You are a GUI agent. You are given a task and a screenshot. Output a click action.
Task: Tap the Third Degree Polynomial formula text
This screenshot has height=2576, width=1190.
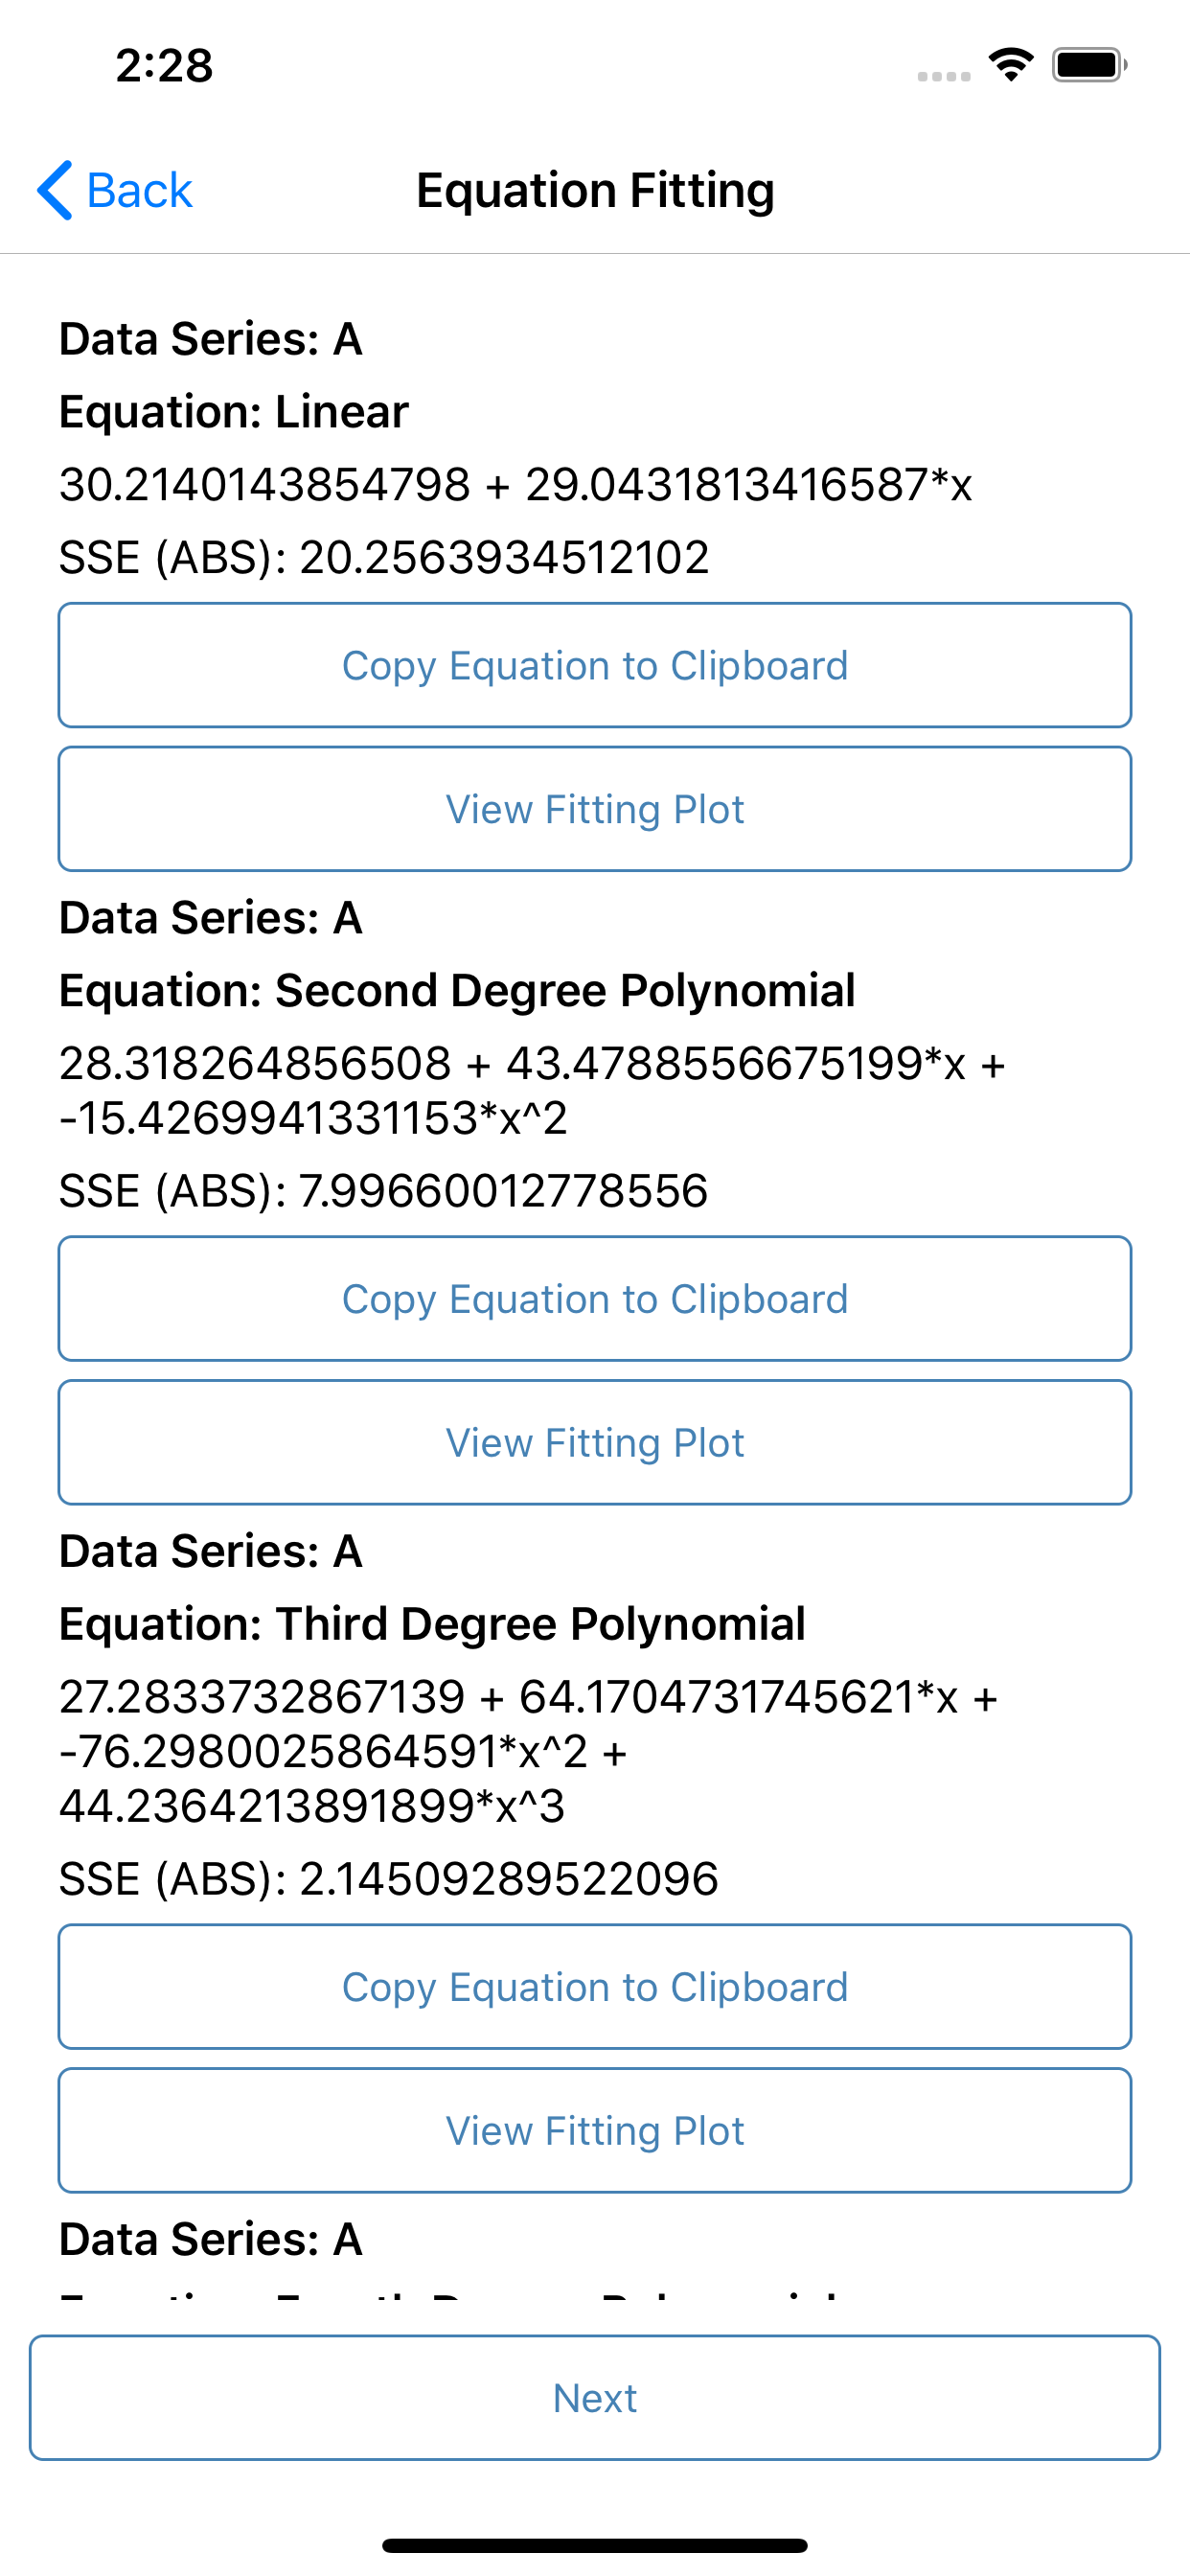coord(528,1751)
